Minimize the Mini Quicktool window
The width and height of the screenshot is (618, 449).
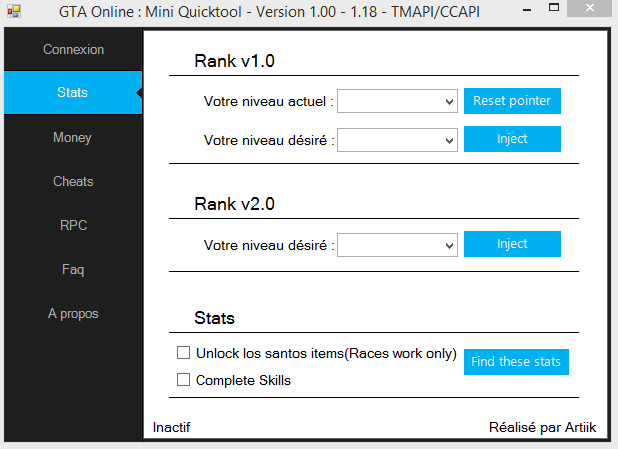point(527,9)
